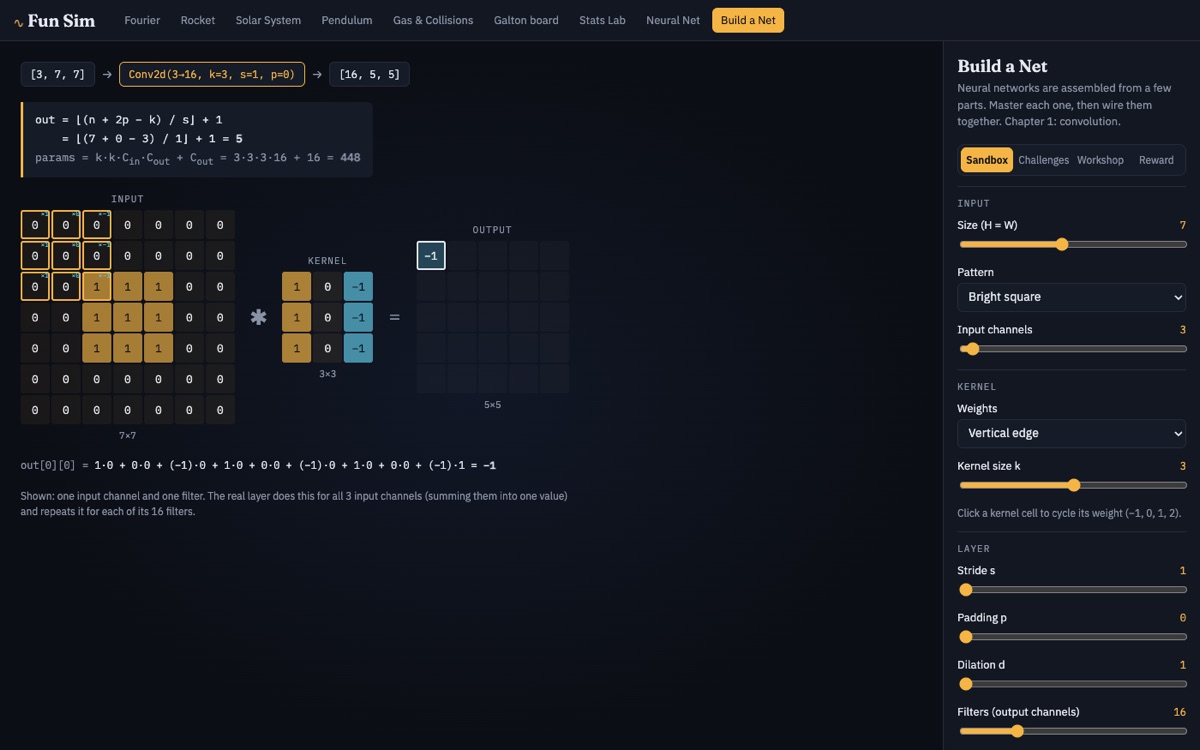Screen dimensions: 1200x750
Task: Click the highlighted Build a Net nav button
Action: (x=748, y=20)
